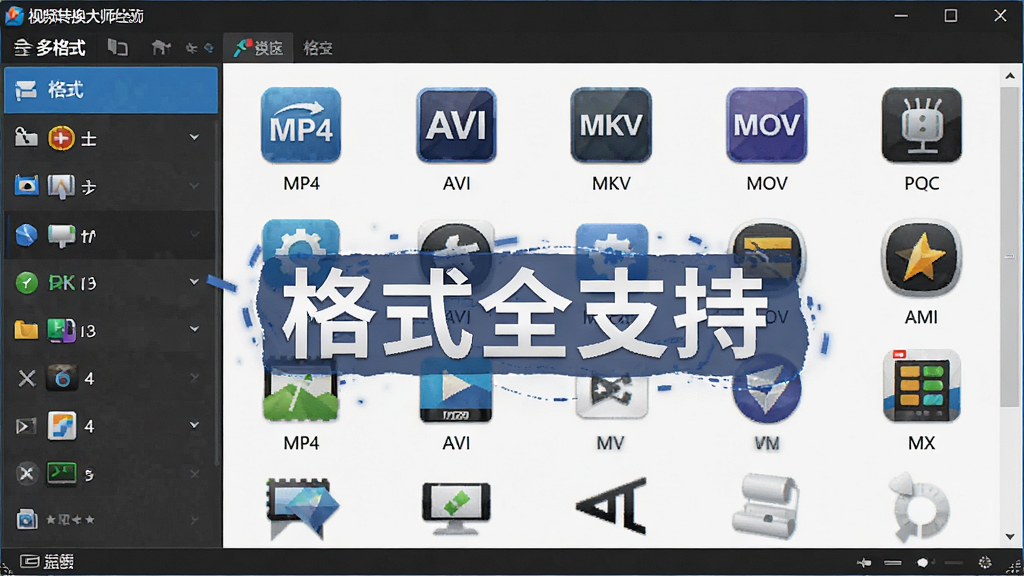The width and height of the screenshot is (1024, 576).
Task: Click the pin arrow icon in status bar
Action: pos(864,562)
